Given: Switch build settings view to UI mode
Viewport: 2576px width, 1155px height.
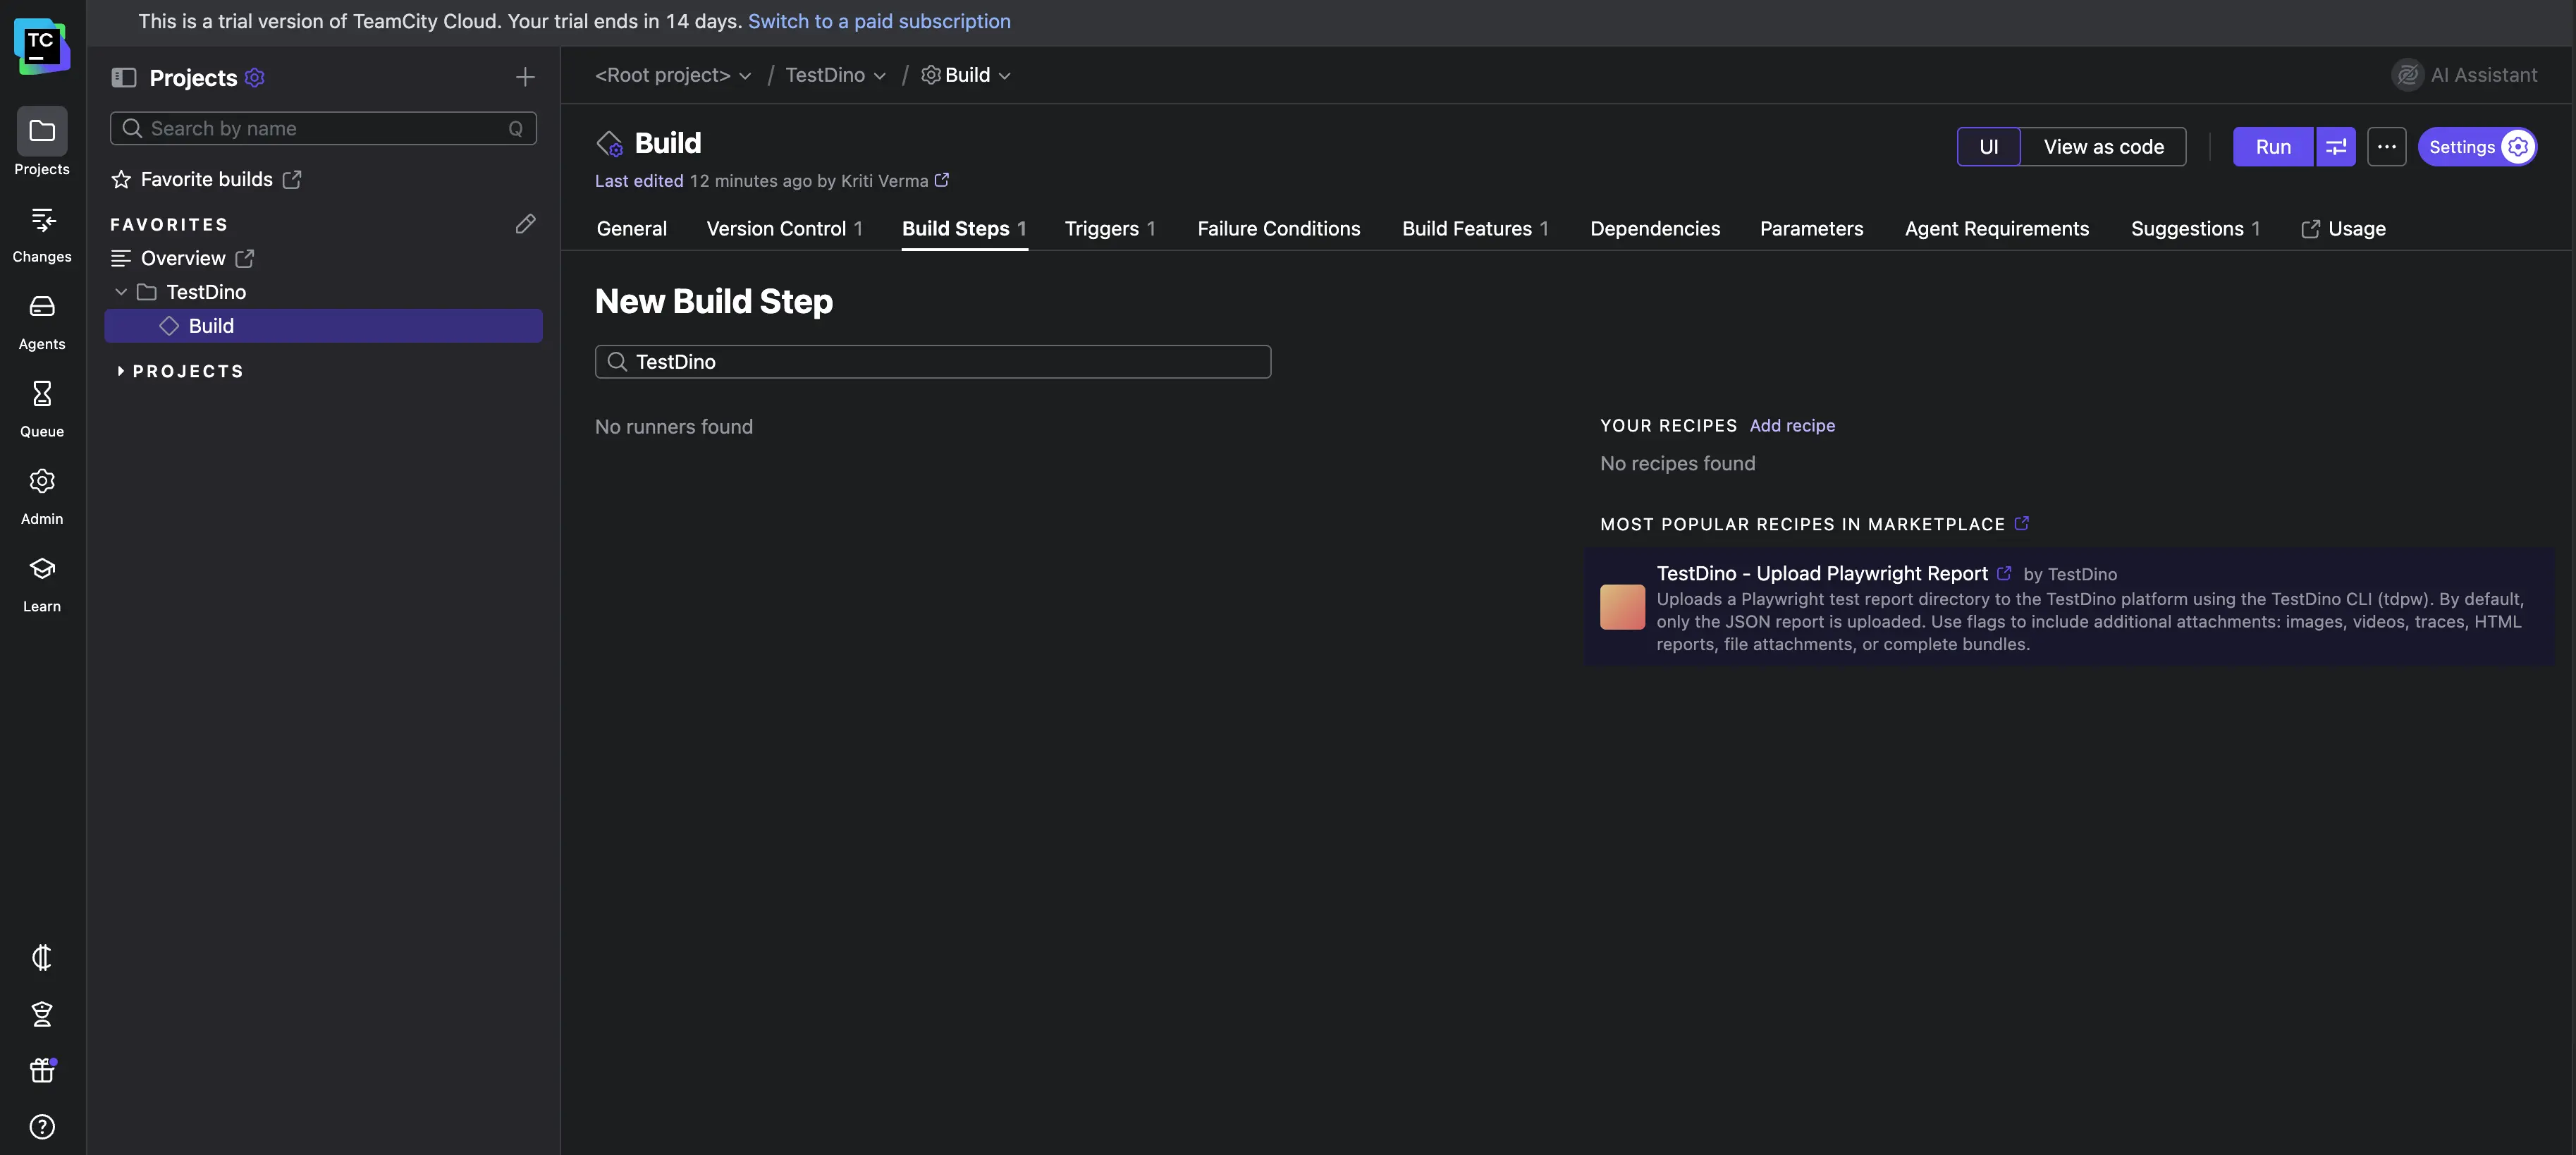Looking at the screenshot, I should tap(1989, 146).
